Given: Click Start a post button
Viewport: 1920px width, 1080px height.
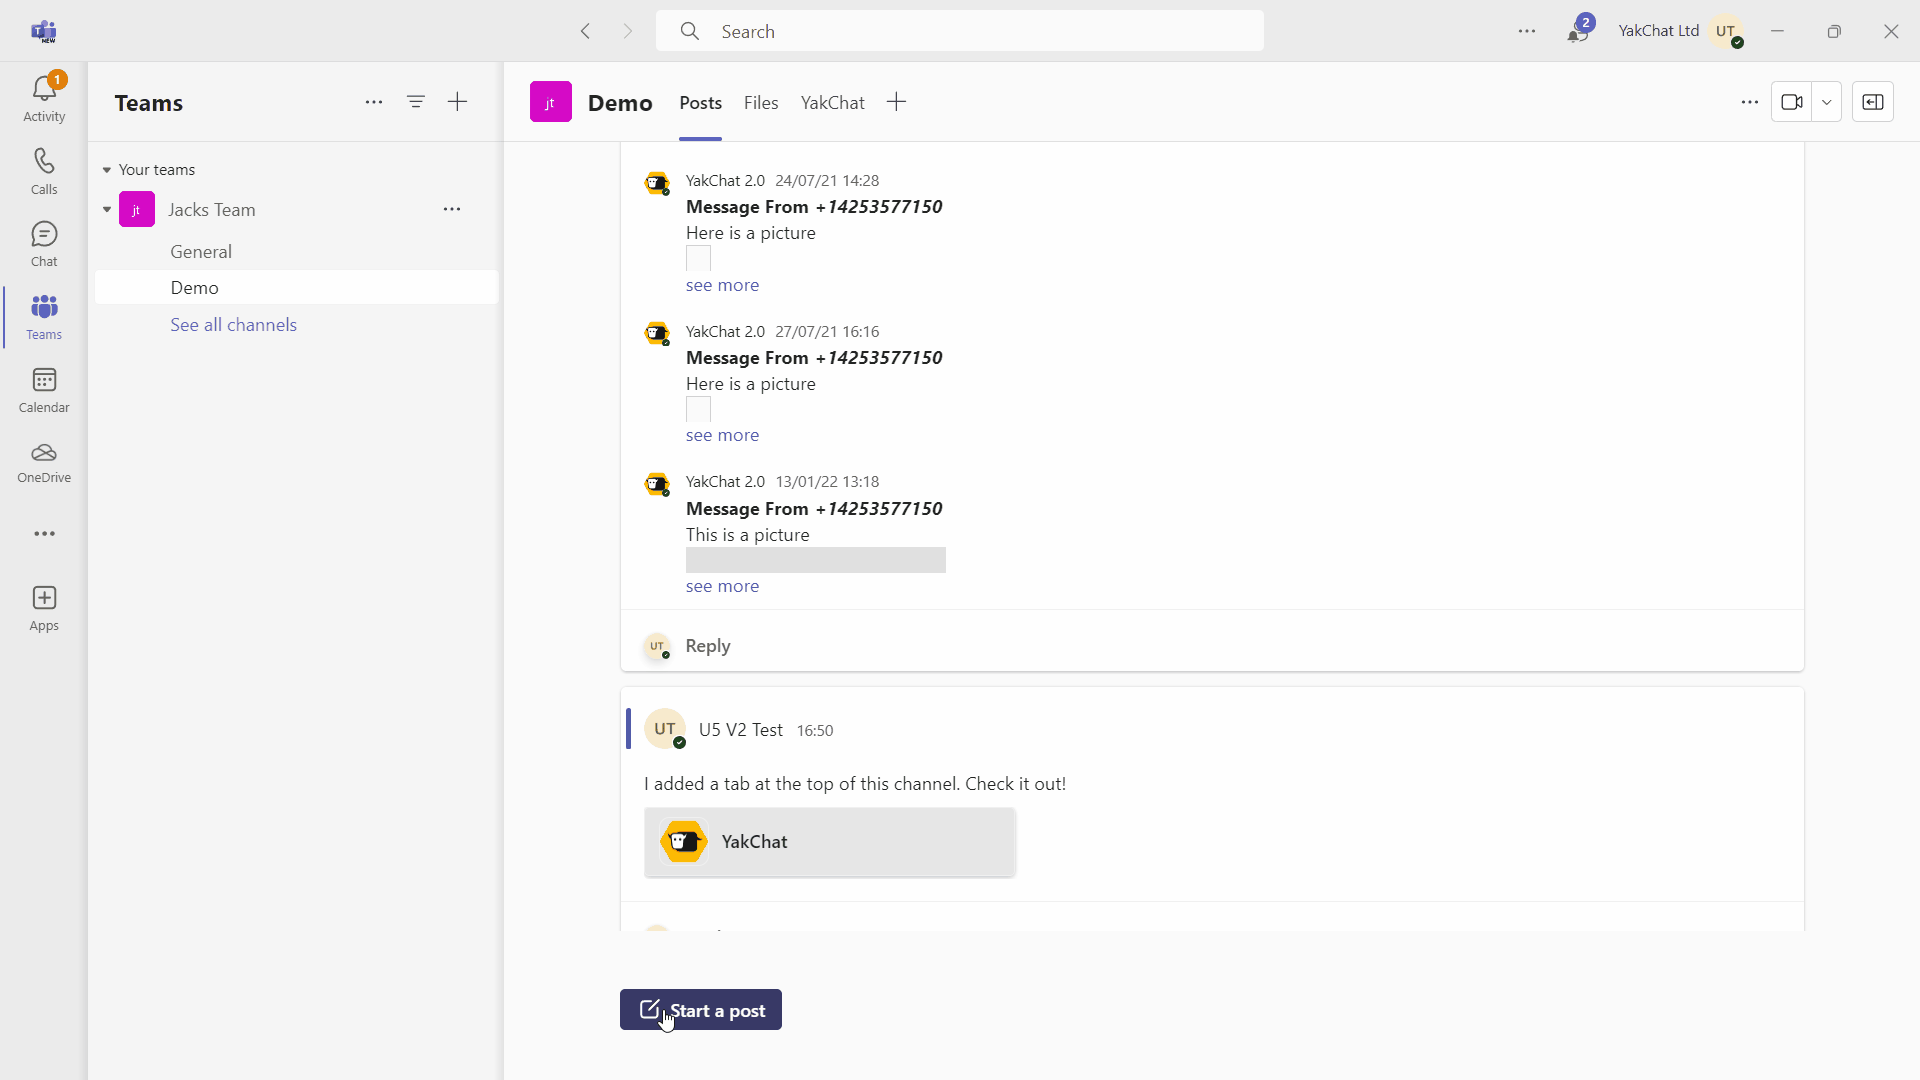Looking at the screenshot, I should pyautogui.click(x=700, y=1010).
